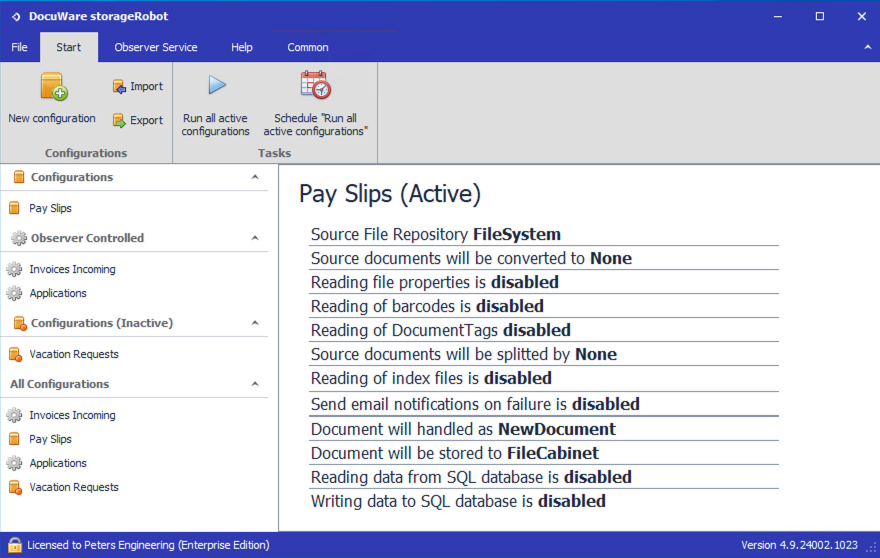Click Pay Slips icon under All Configurations
The height and width of the screenshot is (558, 880).
click(x=15, y=439)
